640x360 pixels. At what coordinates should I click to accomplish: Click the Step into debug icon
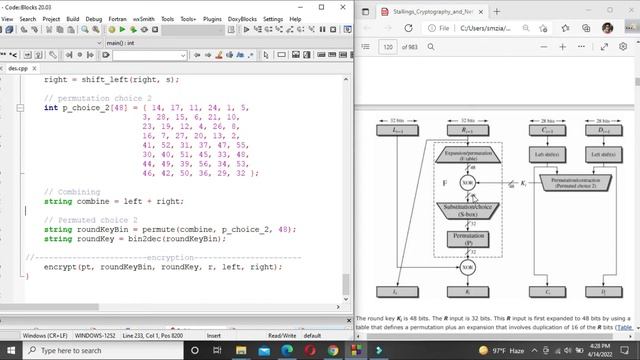(x=279, y=29)
